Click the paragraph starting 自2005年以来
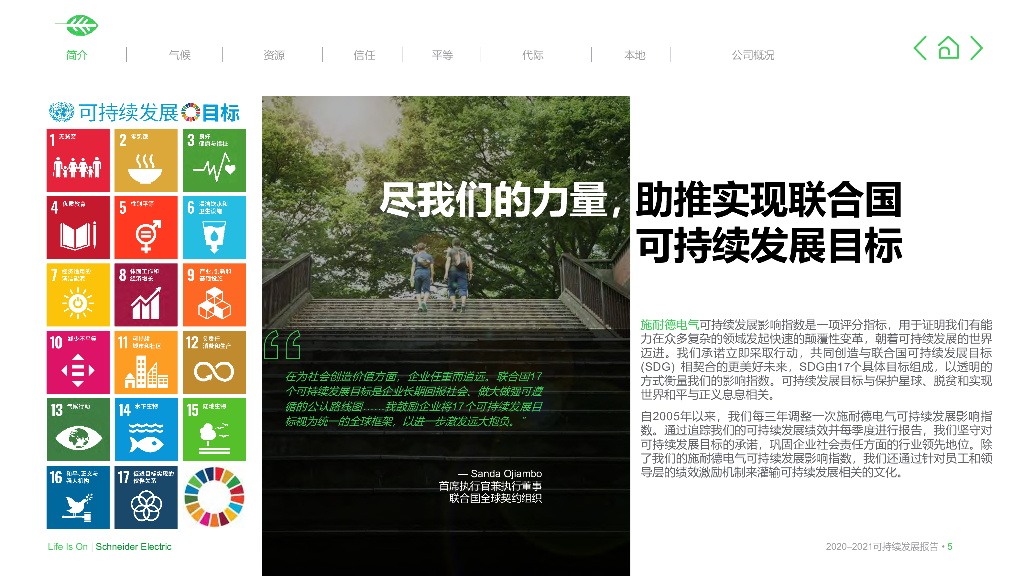1024x576 pixels. pyautogui.click(x=816, y=444)
